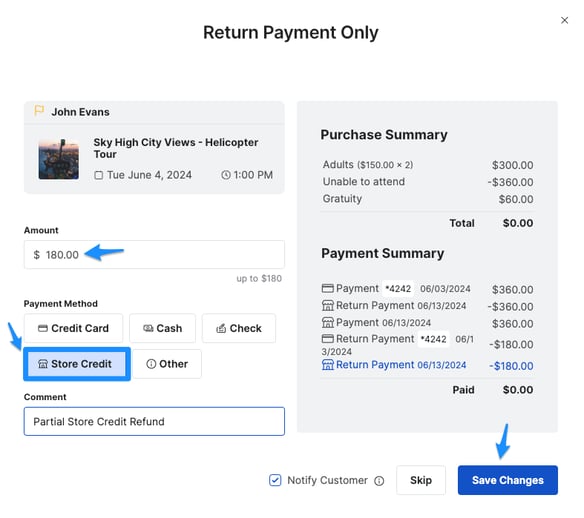Click the yellow flag icon beside John Evans

click(39, 111)
